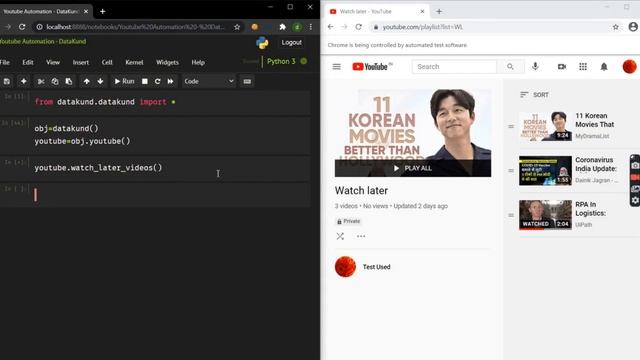Click the Private privacy label
The width and height of the screenshot is (640, 360).
tap(348, 221)
